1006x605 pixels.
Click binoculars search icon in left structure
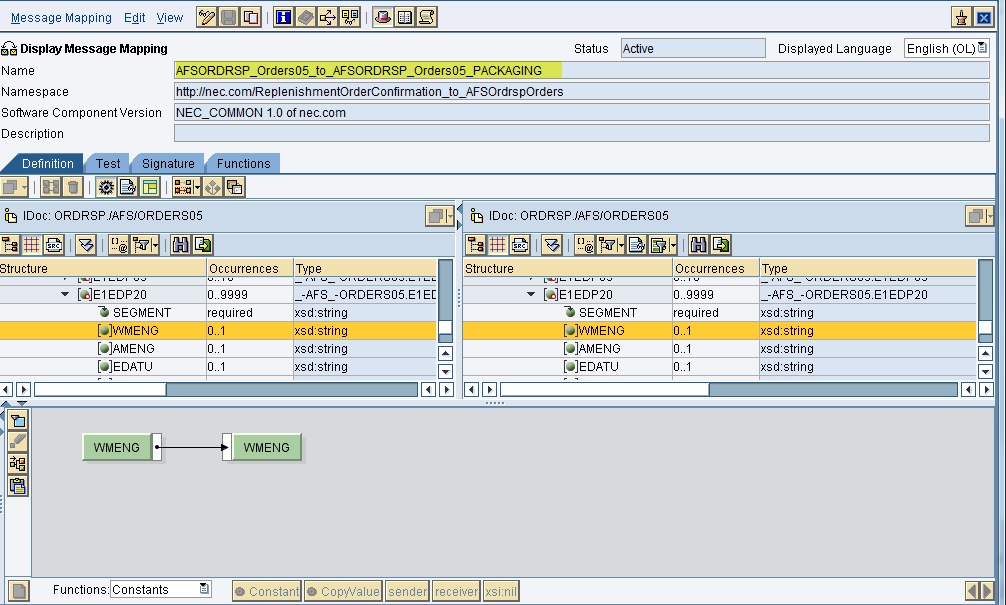coord(181,245)
